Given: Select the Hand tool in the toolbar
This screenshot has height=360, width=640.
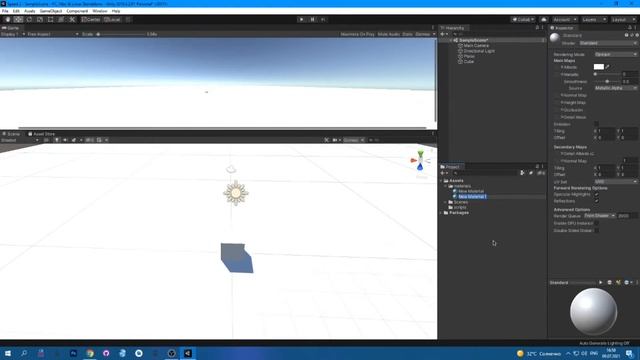Looking at the screenshot, I should [7, 20].
